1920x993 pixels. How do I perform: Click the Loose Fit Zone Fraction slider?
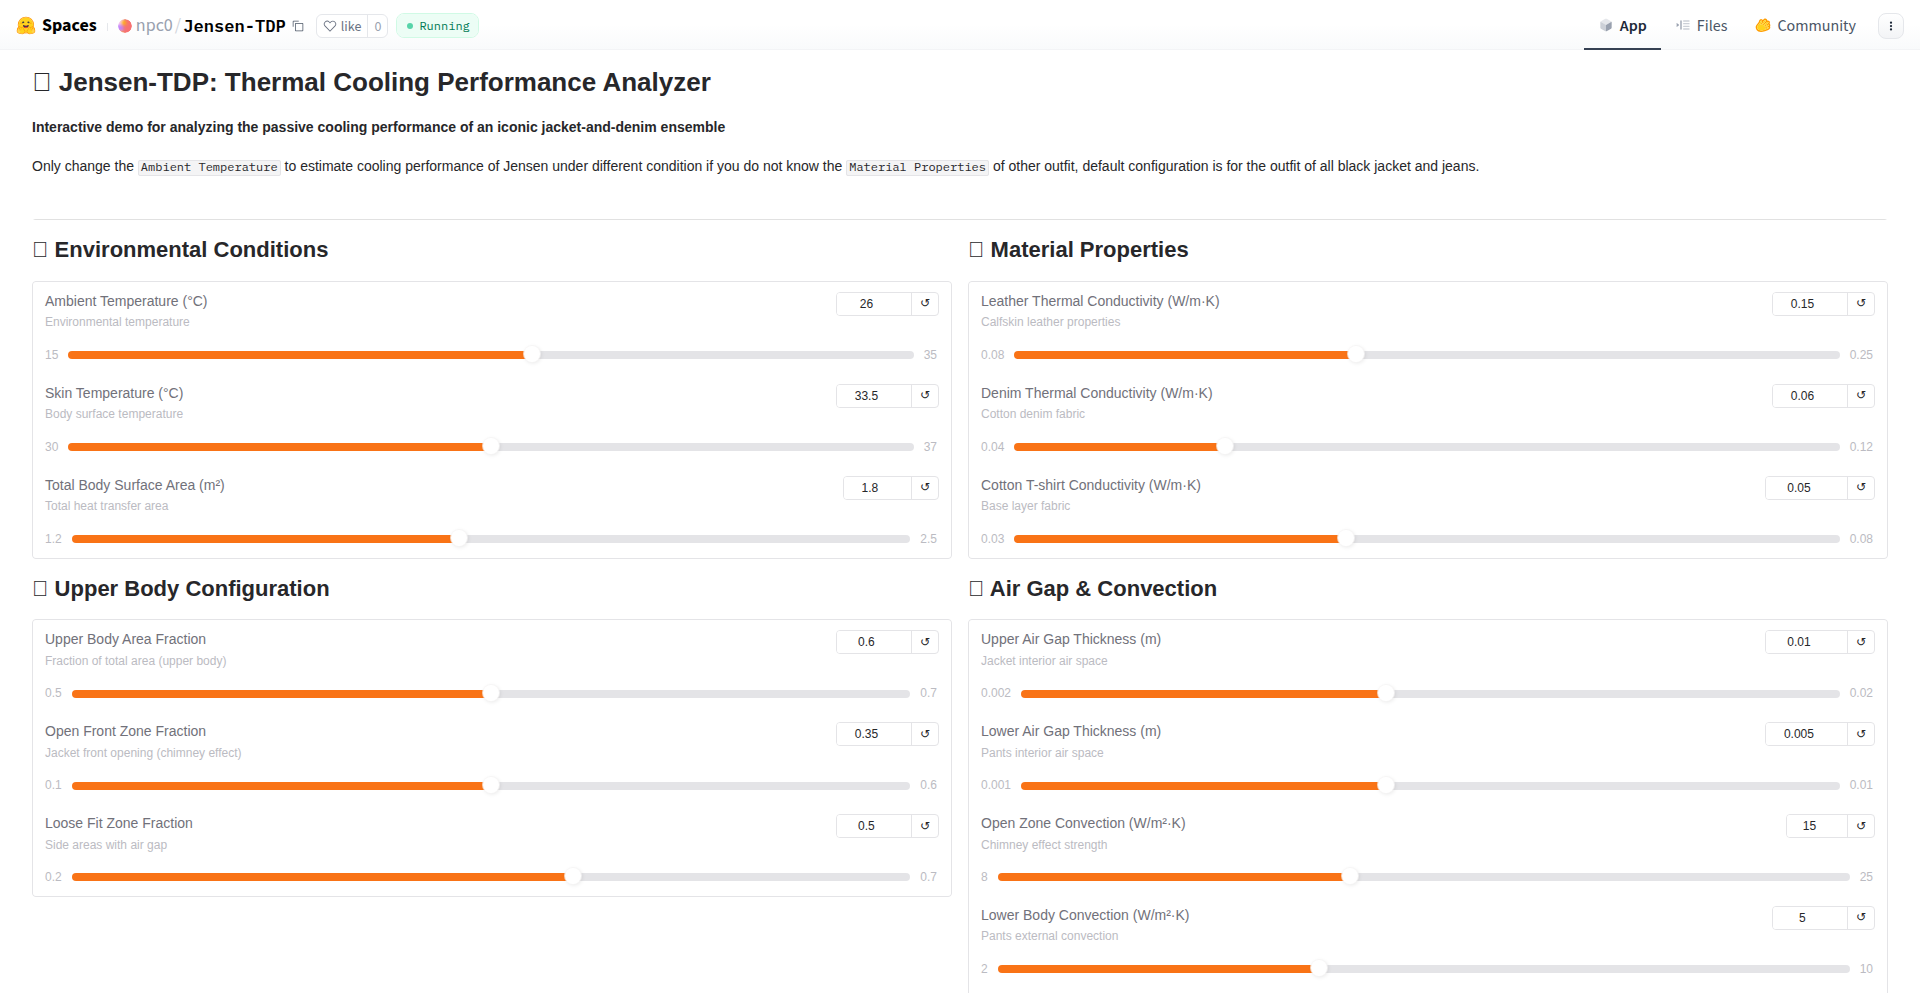point(573,877)
